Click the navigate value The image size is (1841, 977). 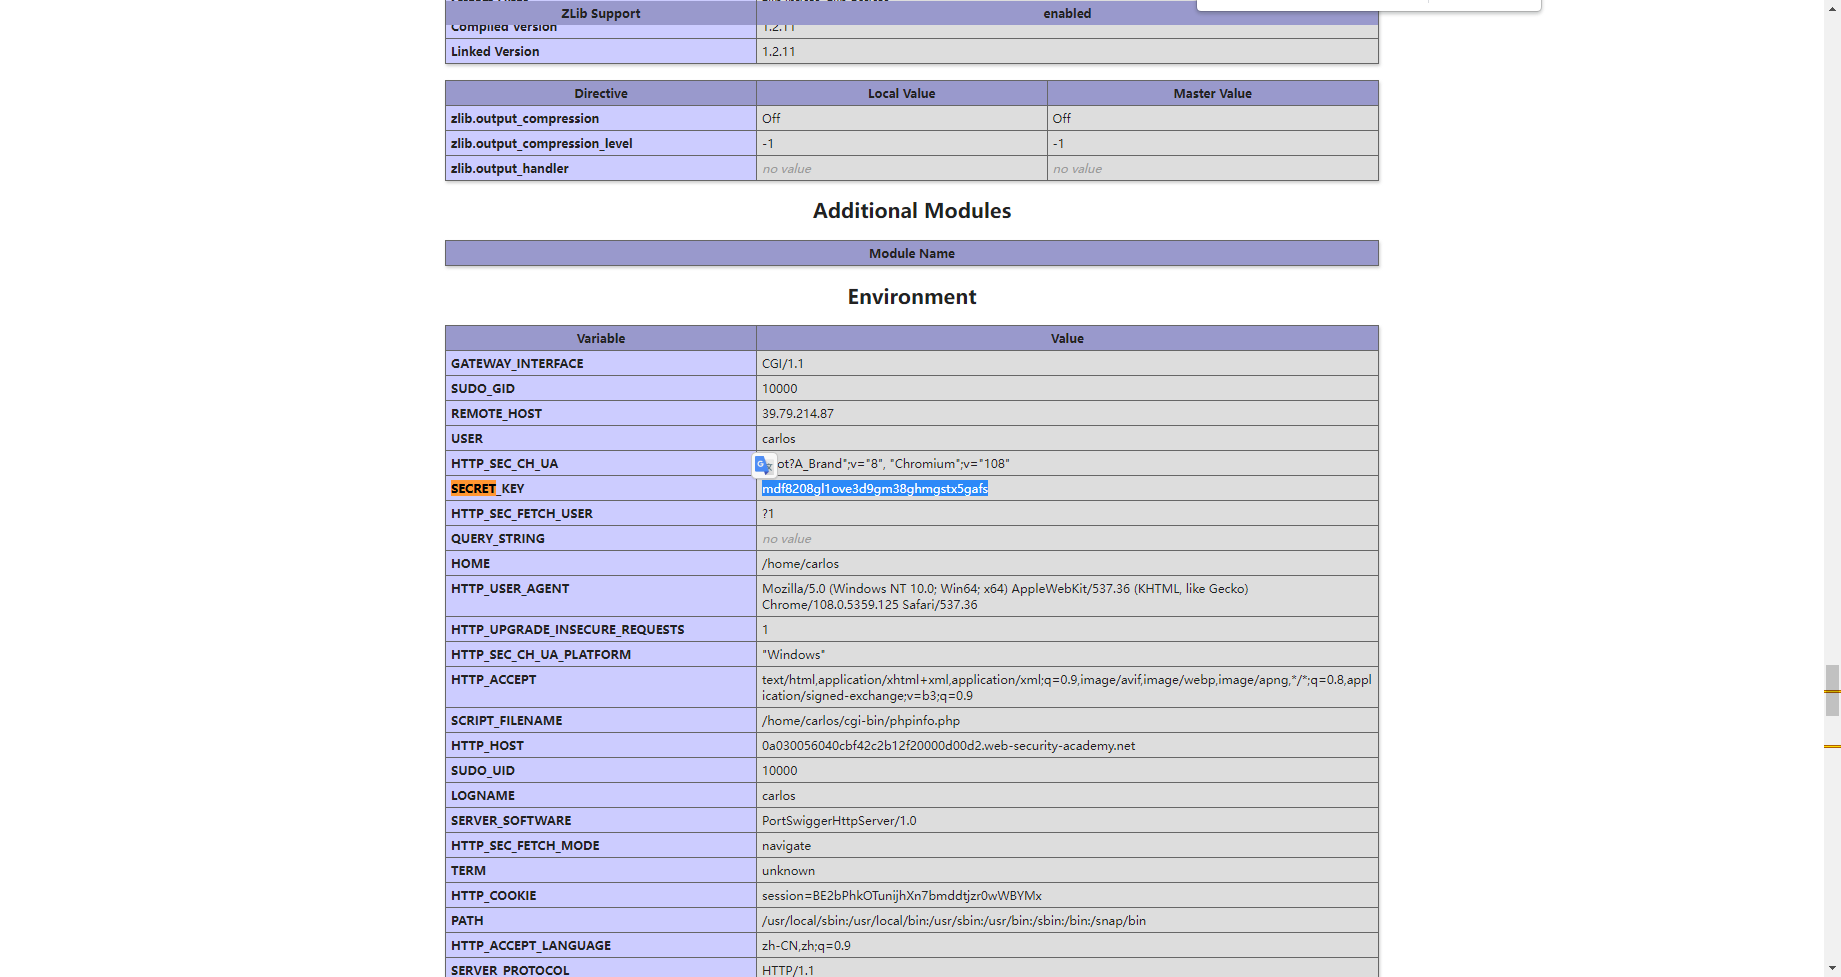click(786, 846)
